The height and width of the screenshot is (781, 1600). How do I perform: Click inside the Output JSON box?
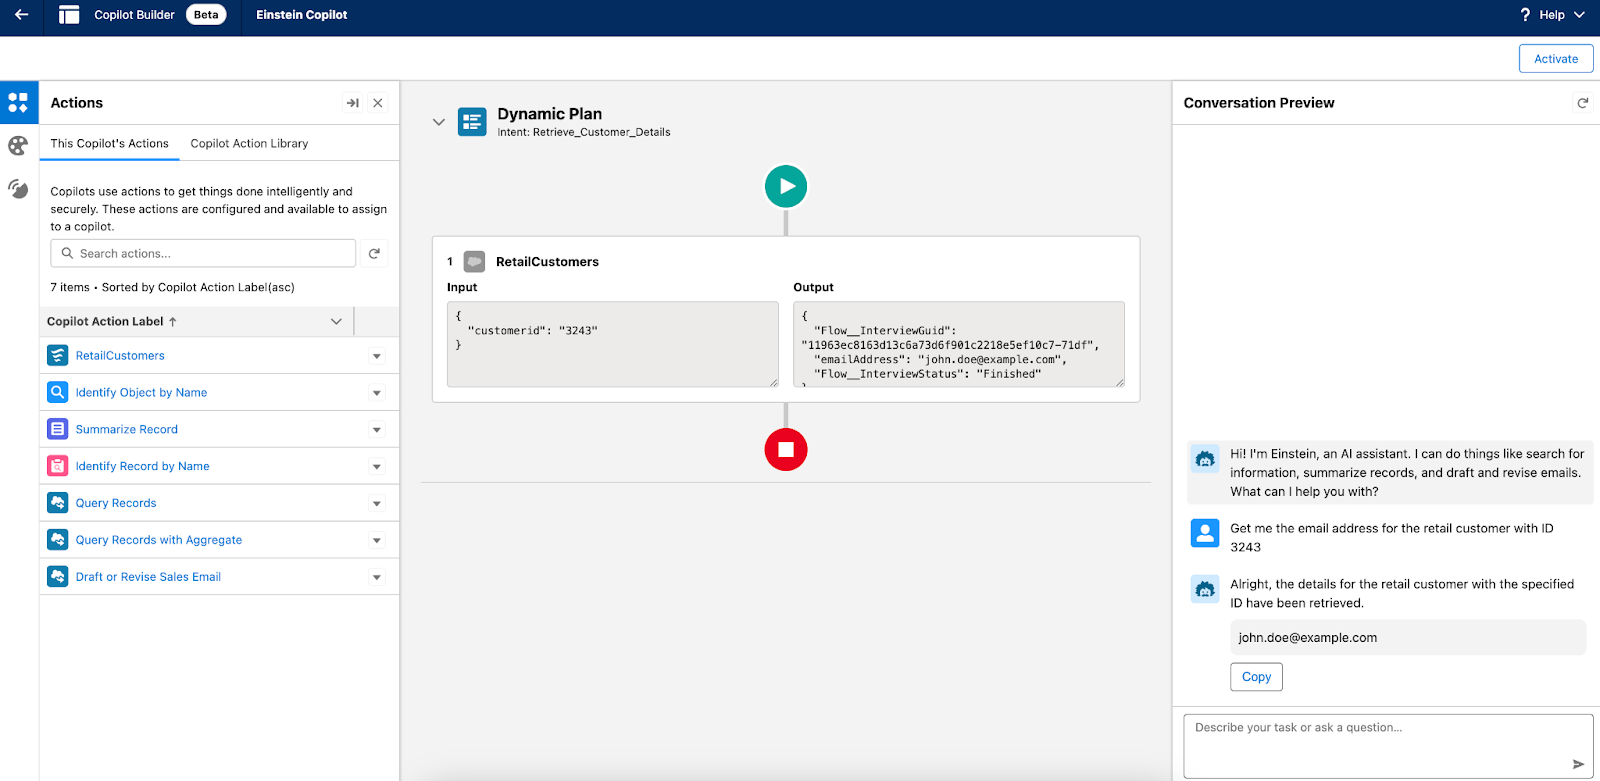point(959,344)
